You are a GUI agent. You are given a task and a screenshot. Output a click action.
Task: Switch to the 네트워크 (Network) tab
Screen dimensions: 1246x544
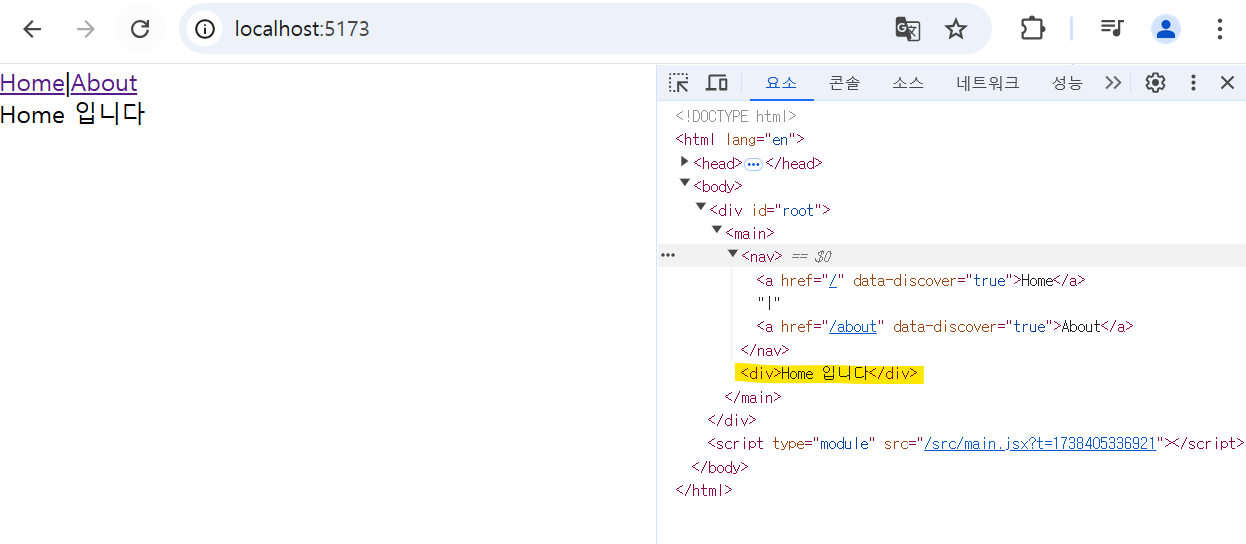coord(987,83)
